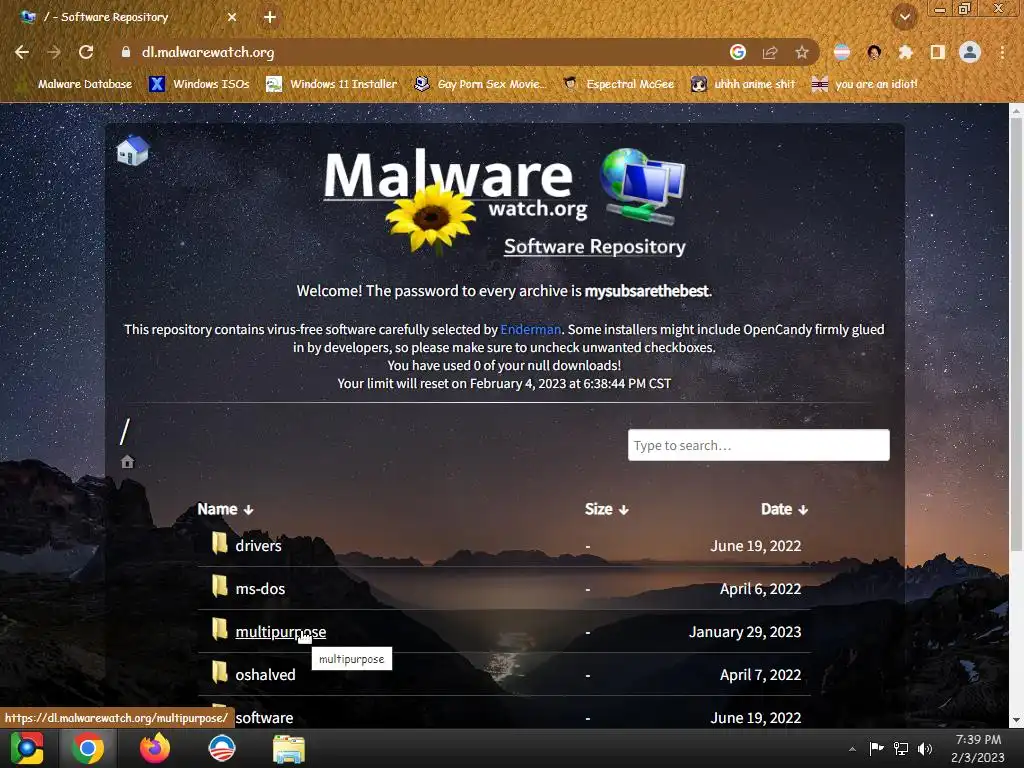Click the network tray icon

coord(901,748)
